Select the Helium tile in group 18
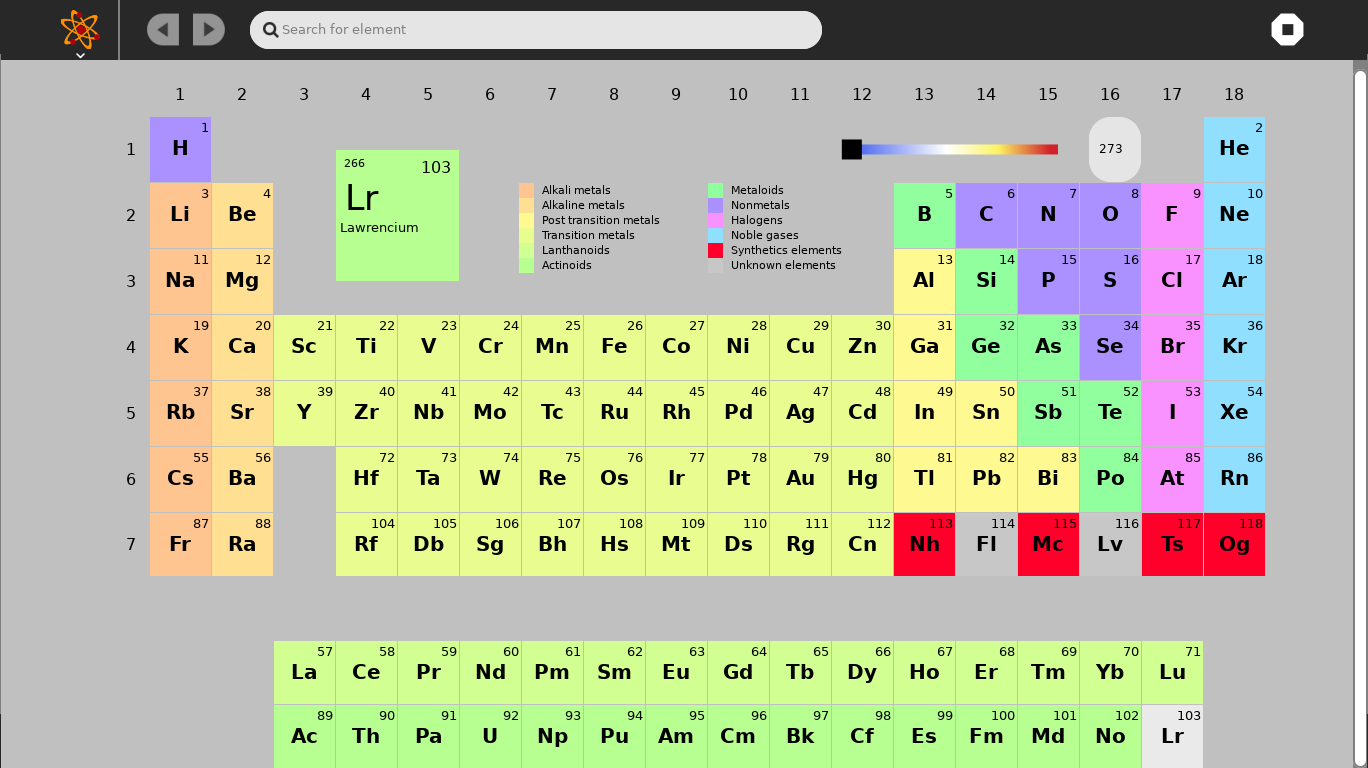Viewport: 1368px width, 768px height. [x=1234, y=149]
